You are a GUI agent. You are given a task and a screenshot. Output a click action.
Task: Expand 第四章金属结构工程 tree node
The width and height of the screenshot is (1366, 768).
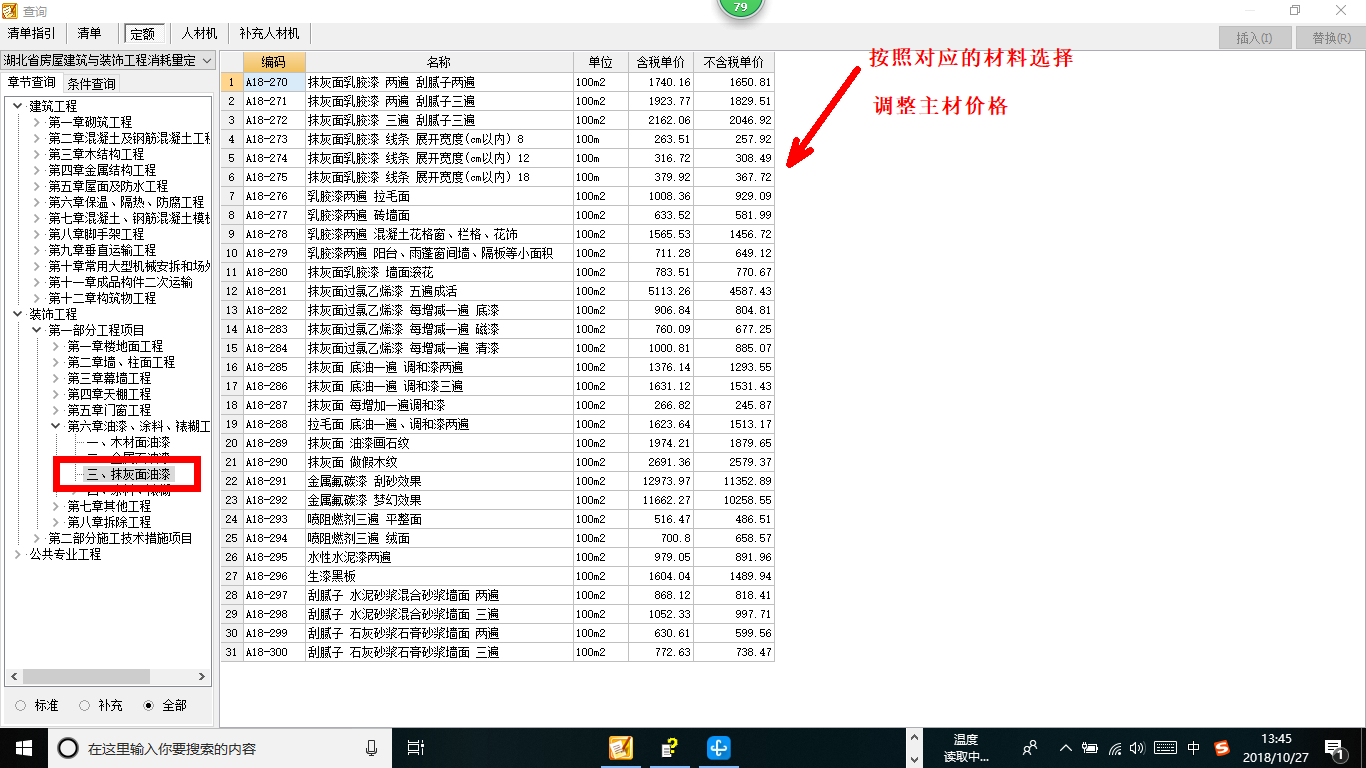click(36, 170)
